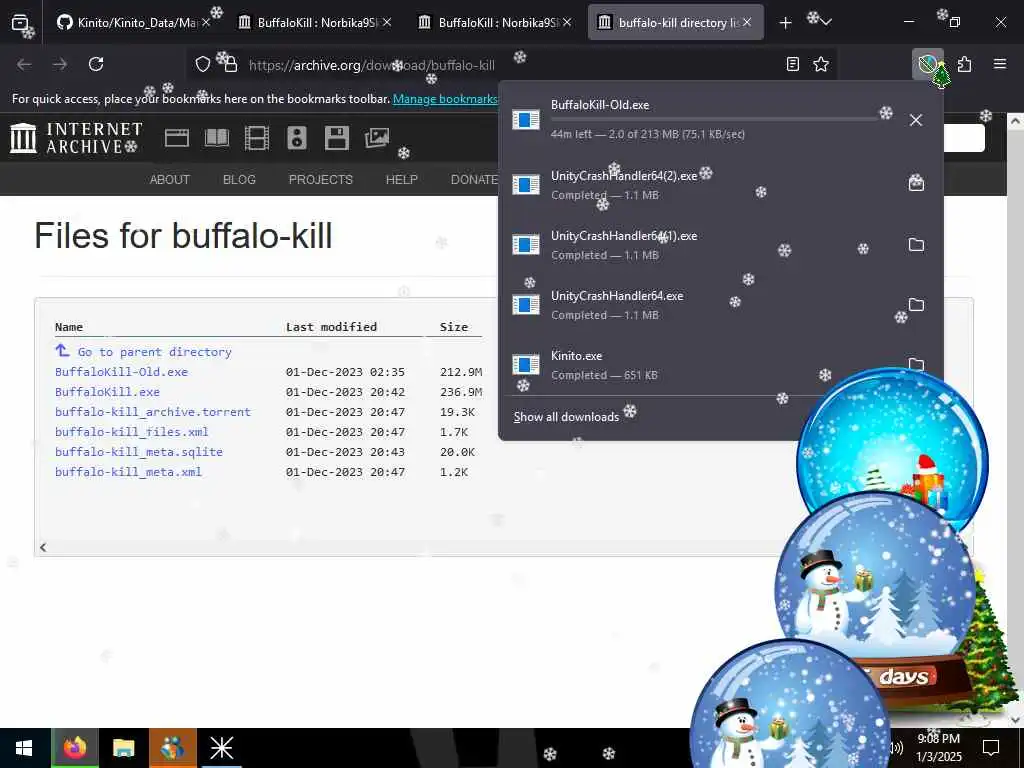Close the Kinito GitHub tab
The height and width of the screenshot is (768, 1024).
206,22
